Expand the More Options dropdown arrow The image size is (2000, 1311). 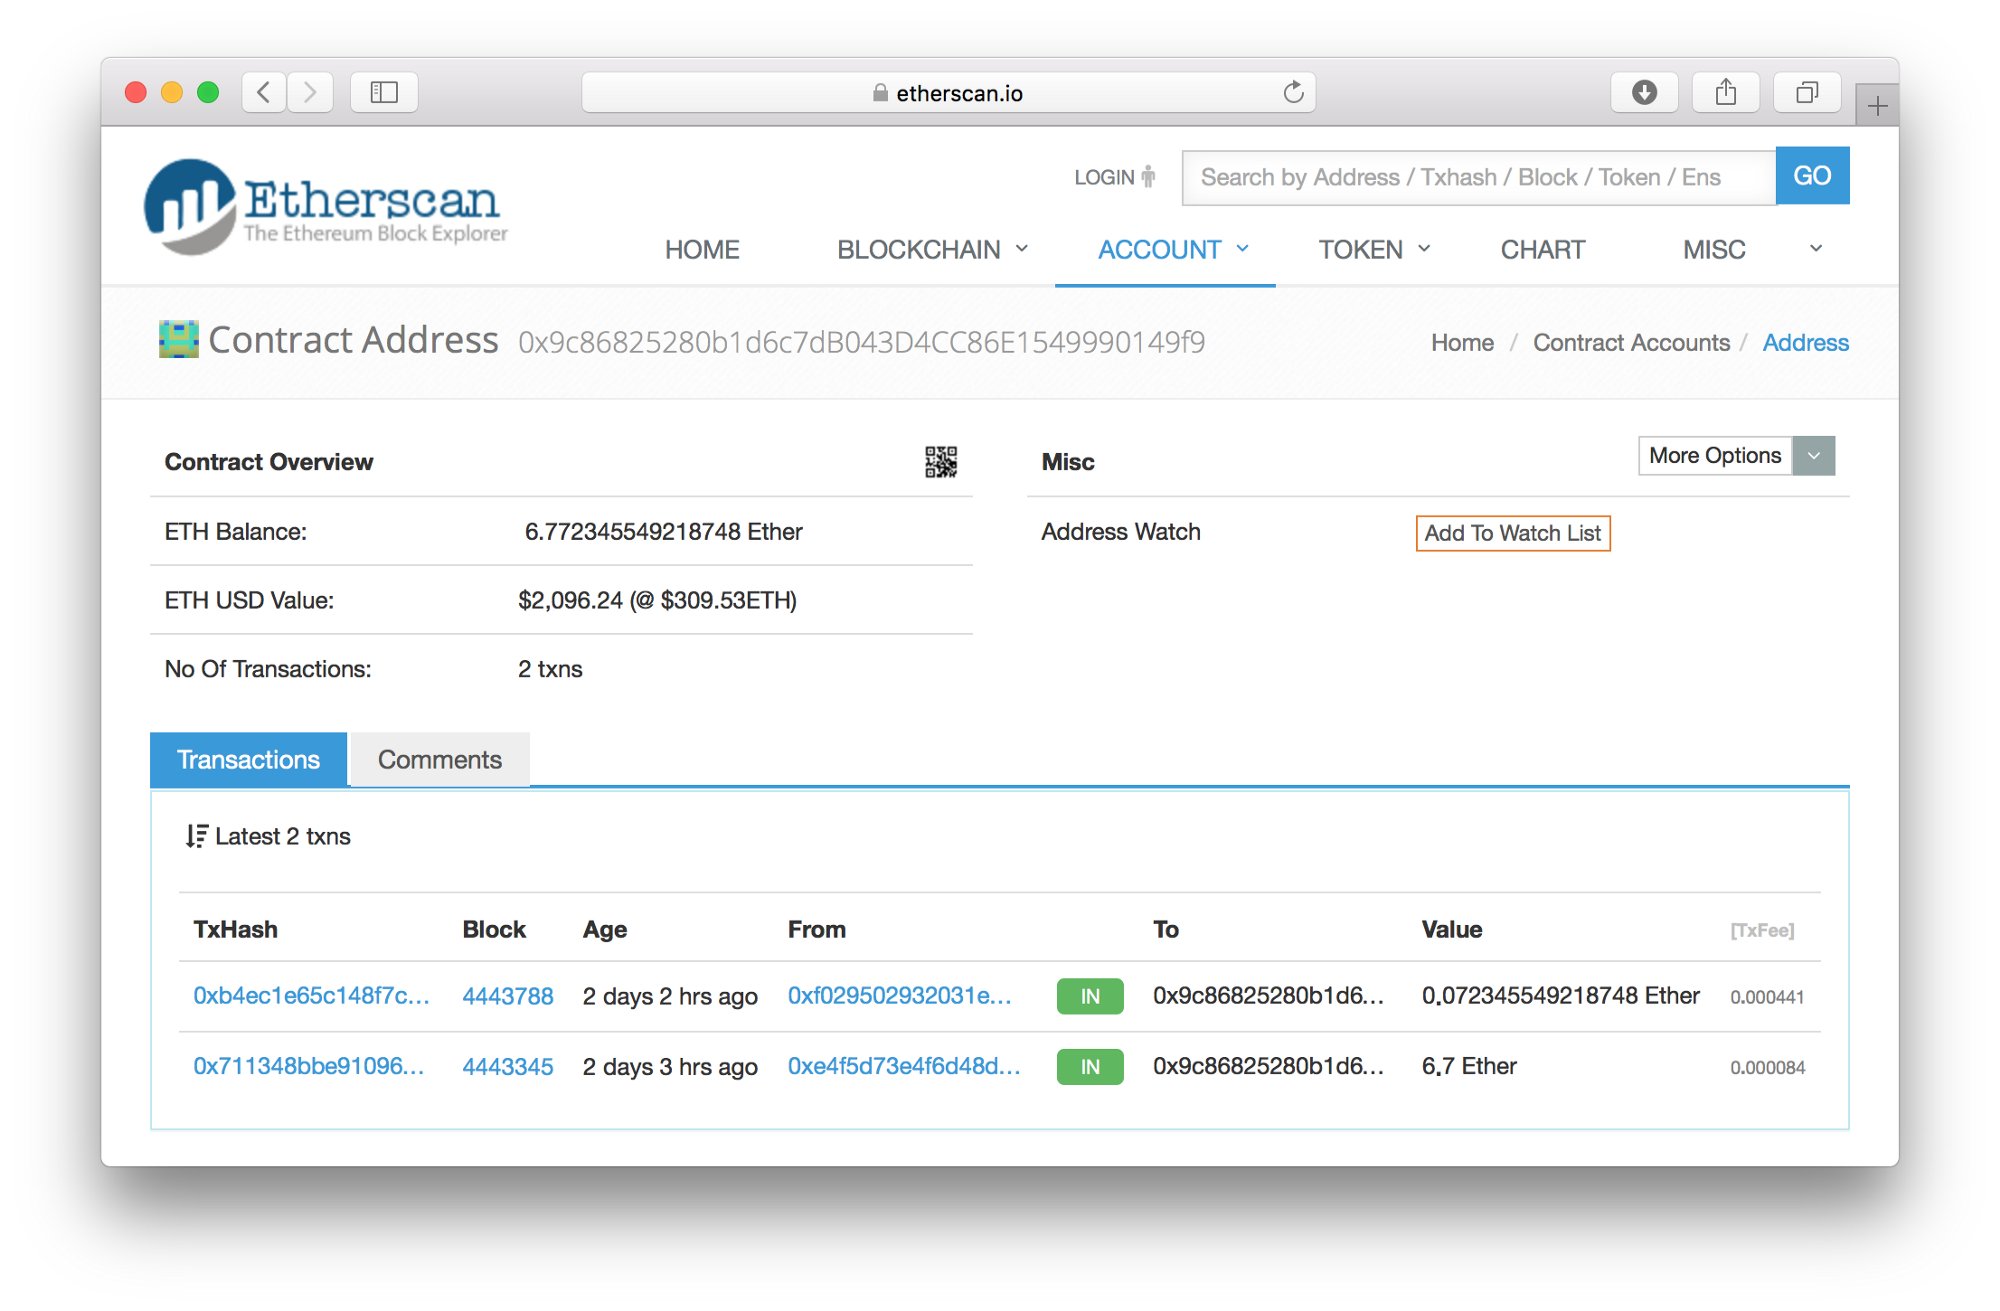click(1813, 456)
